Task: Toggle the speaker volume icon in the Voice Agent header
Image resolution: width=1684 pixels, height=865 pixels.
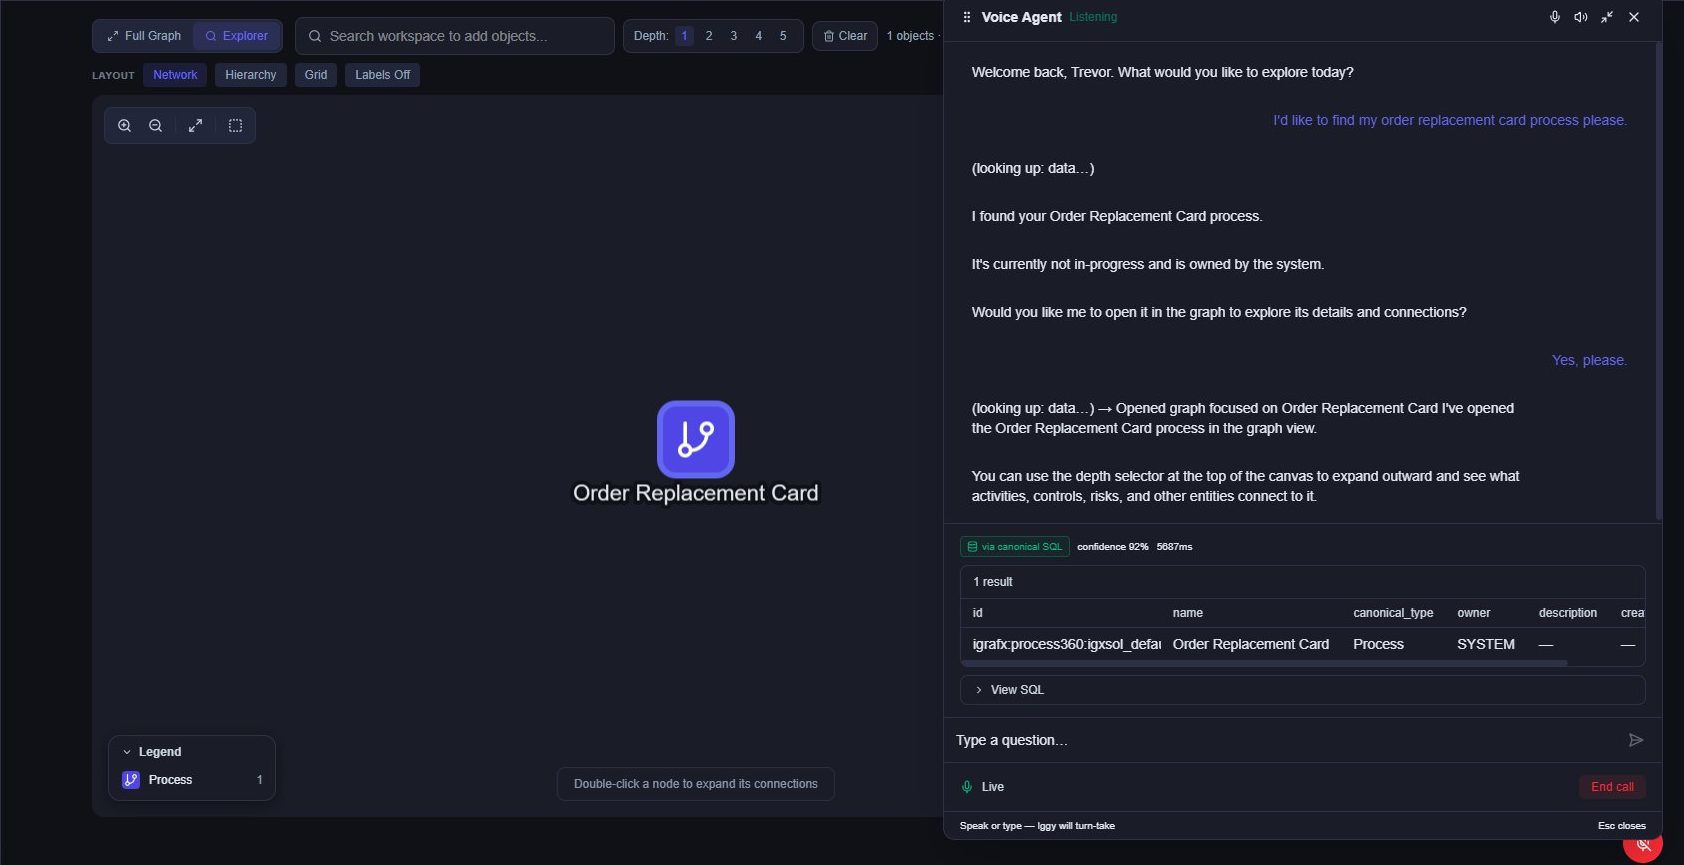Action: [x=1580, y=17]
